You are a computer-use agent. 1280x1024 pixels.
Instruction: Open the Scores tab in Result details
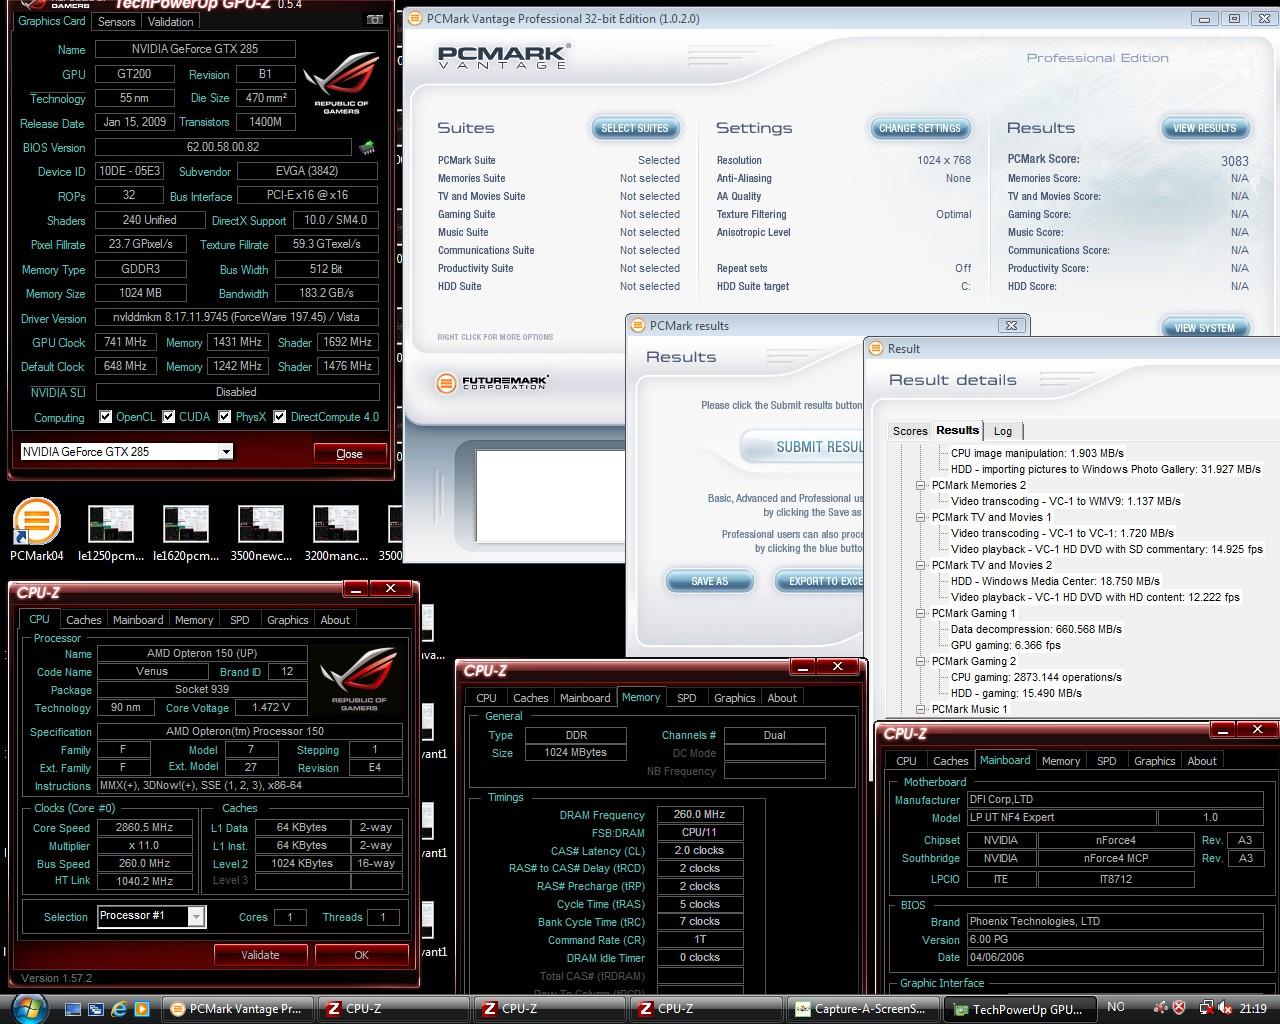point(910,431)
